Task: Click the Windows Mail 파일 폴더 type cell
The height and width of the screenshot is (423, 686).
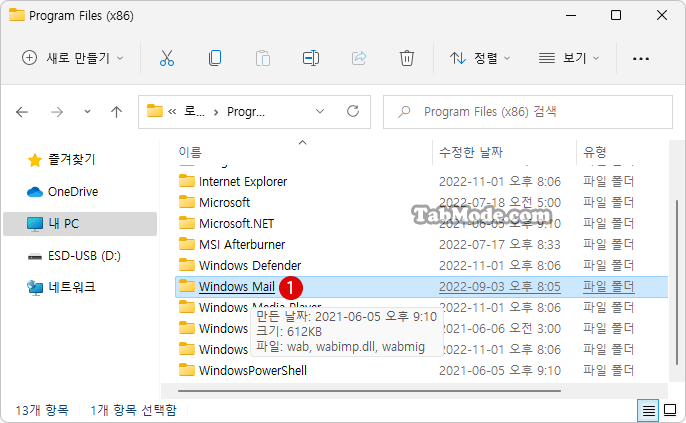Action: pyautogui.click(x=609, y=286)
